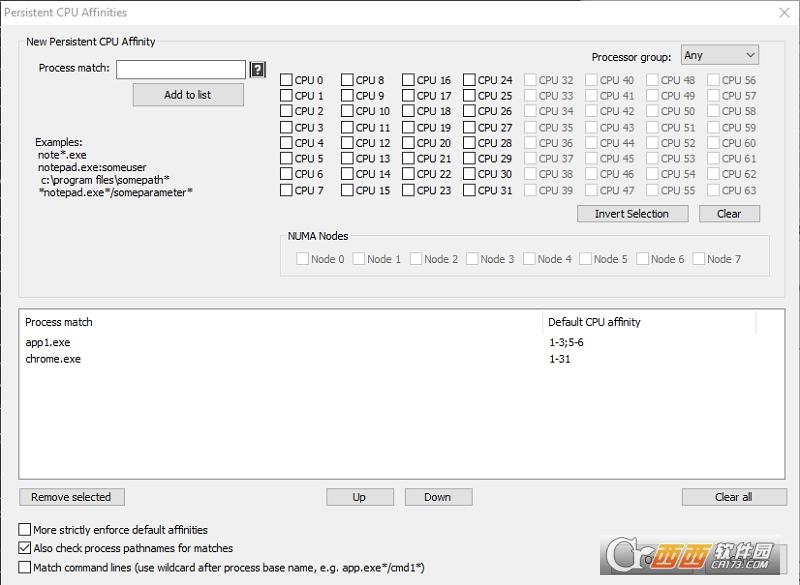Screen dimensions: 800x585
Task: Check the CPU 10 checkbox
Action: click(347, 111)
